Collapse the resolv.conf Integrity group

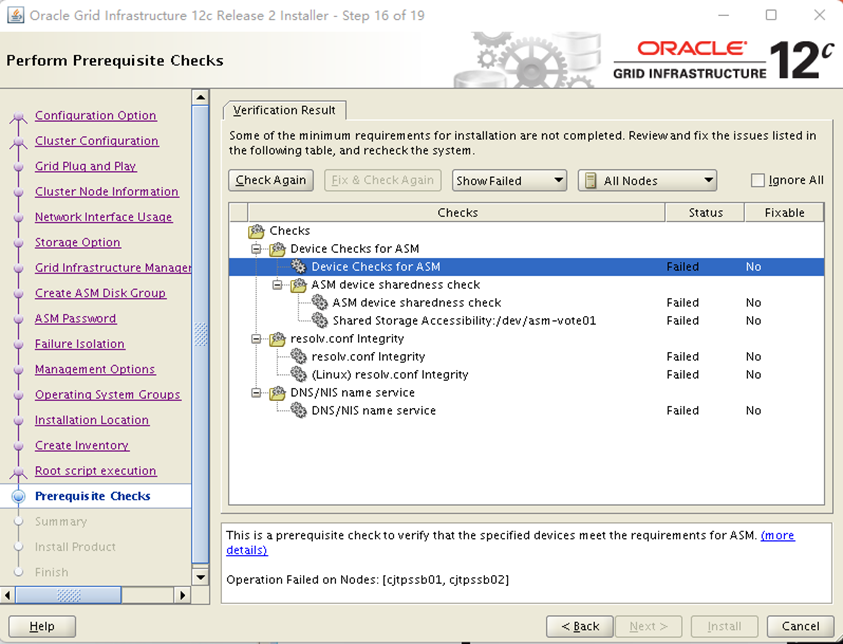(x=256, y=339)
